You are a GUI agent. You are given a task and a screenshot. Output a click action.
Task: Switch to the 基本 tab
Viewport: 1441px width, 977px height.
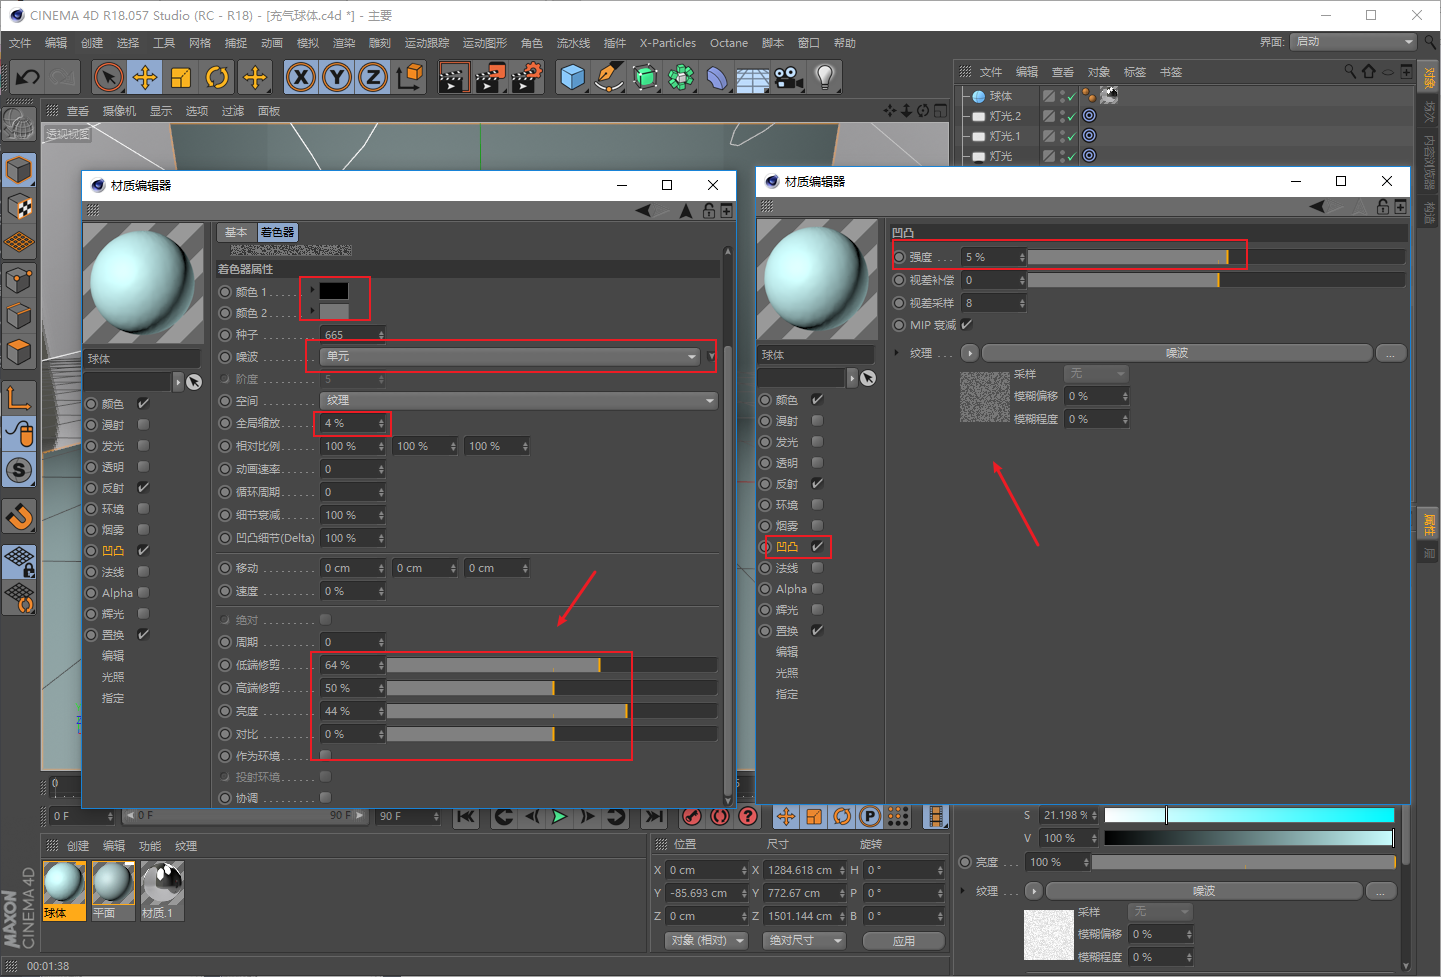pos(236,232)
